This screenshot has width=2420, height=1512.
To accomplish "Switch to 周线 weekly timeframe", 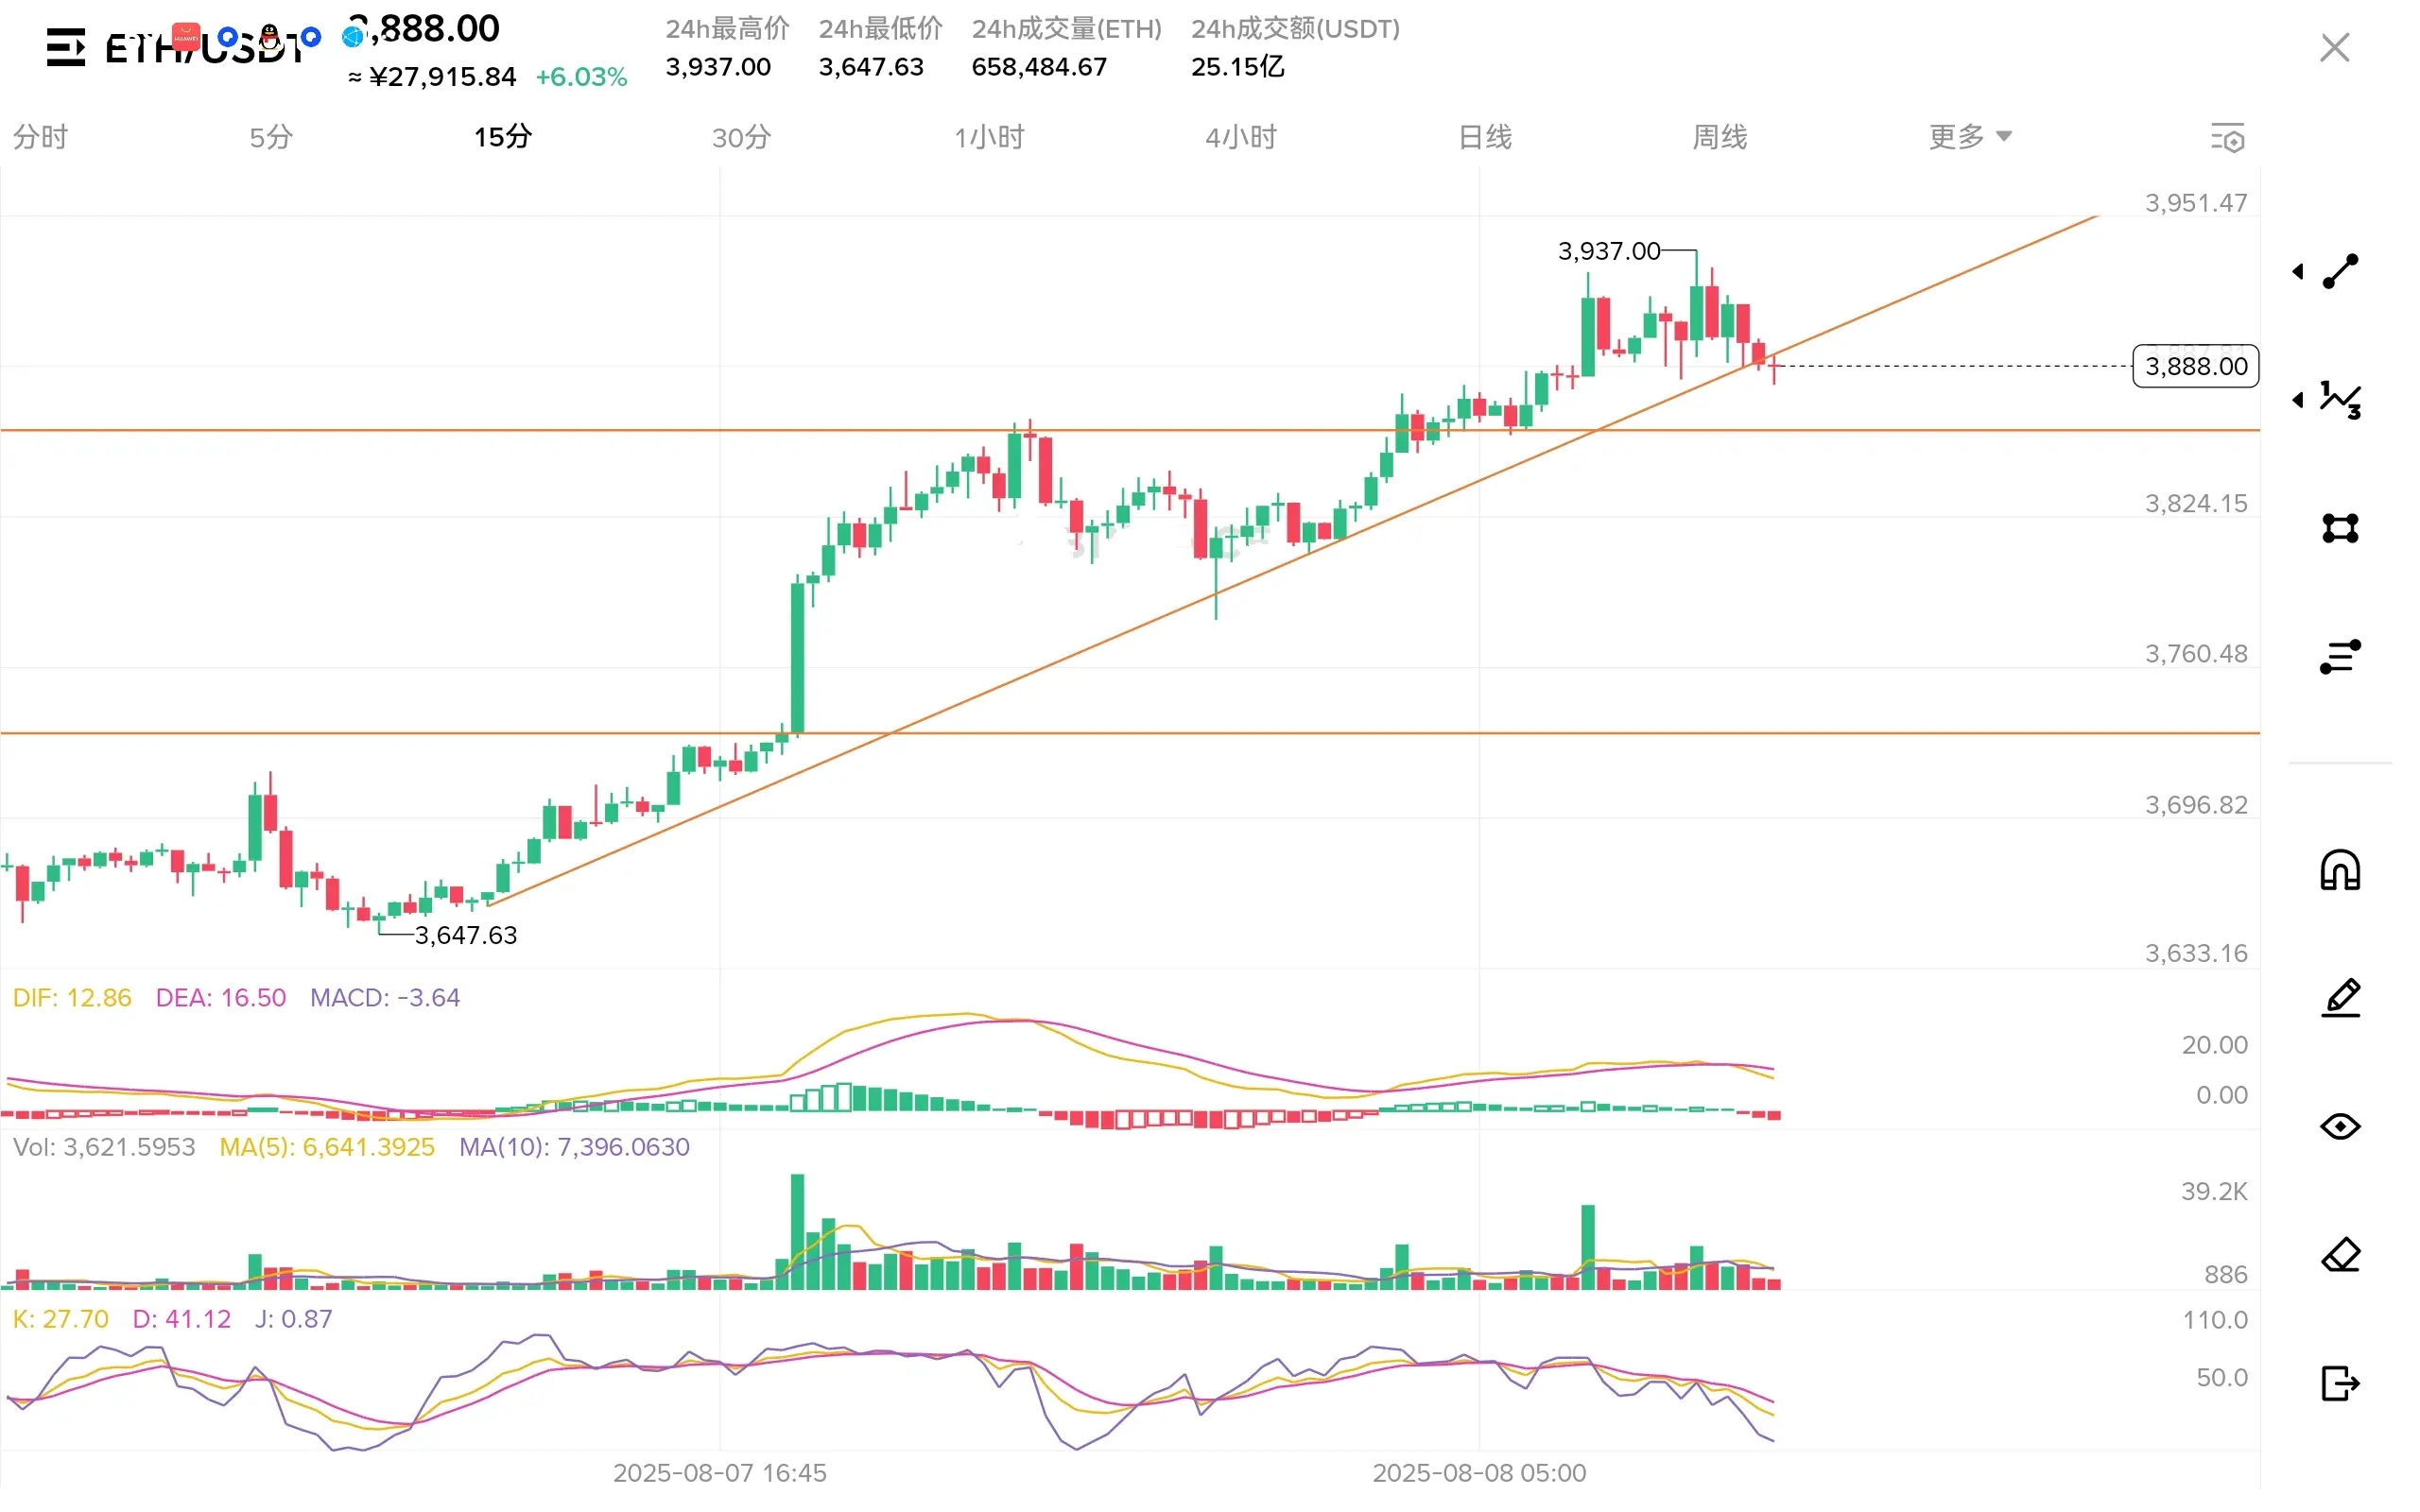I will tap(1720, 137).
